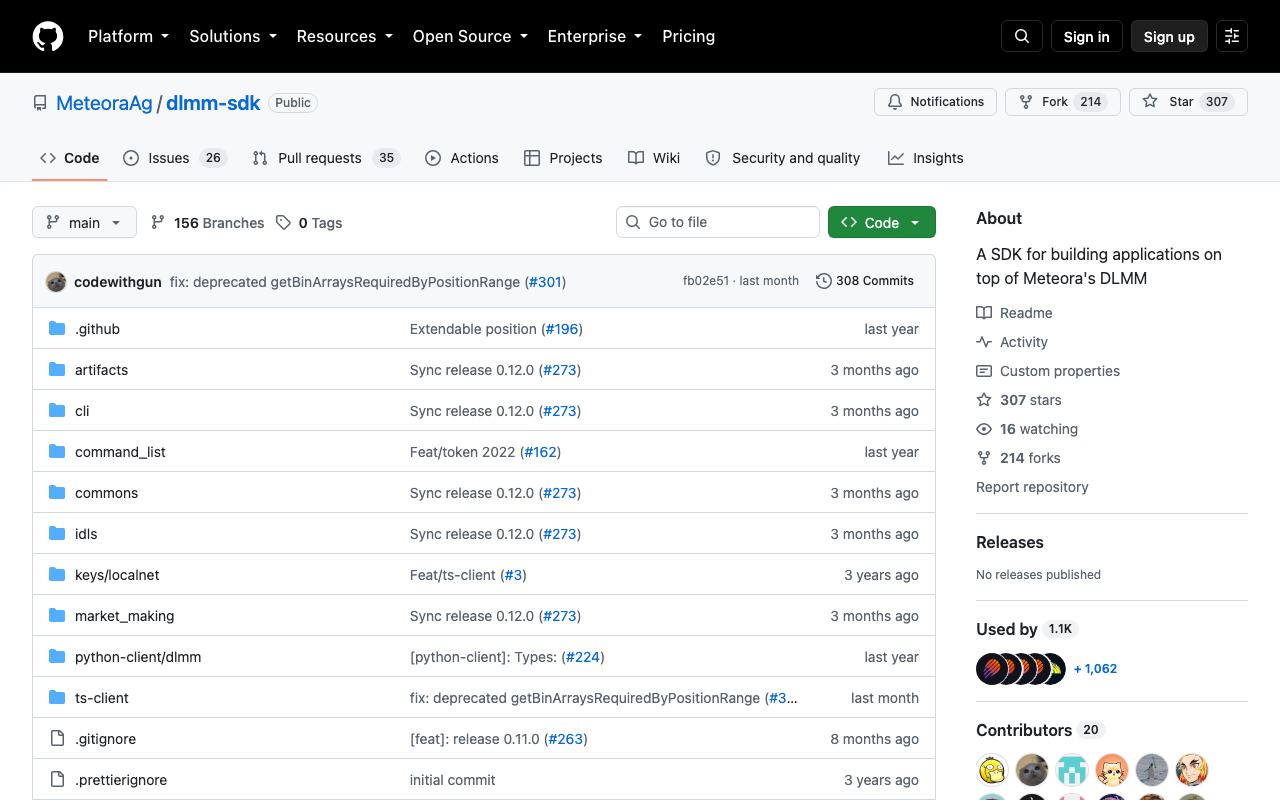Open the .github folder

[97, 329]
